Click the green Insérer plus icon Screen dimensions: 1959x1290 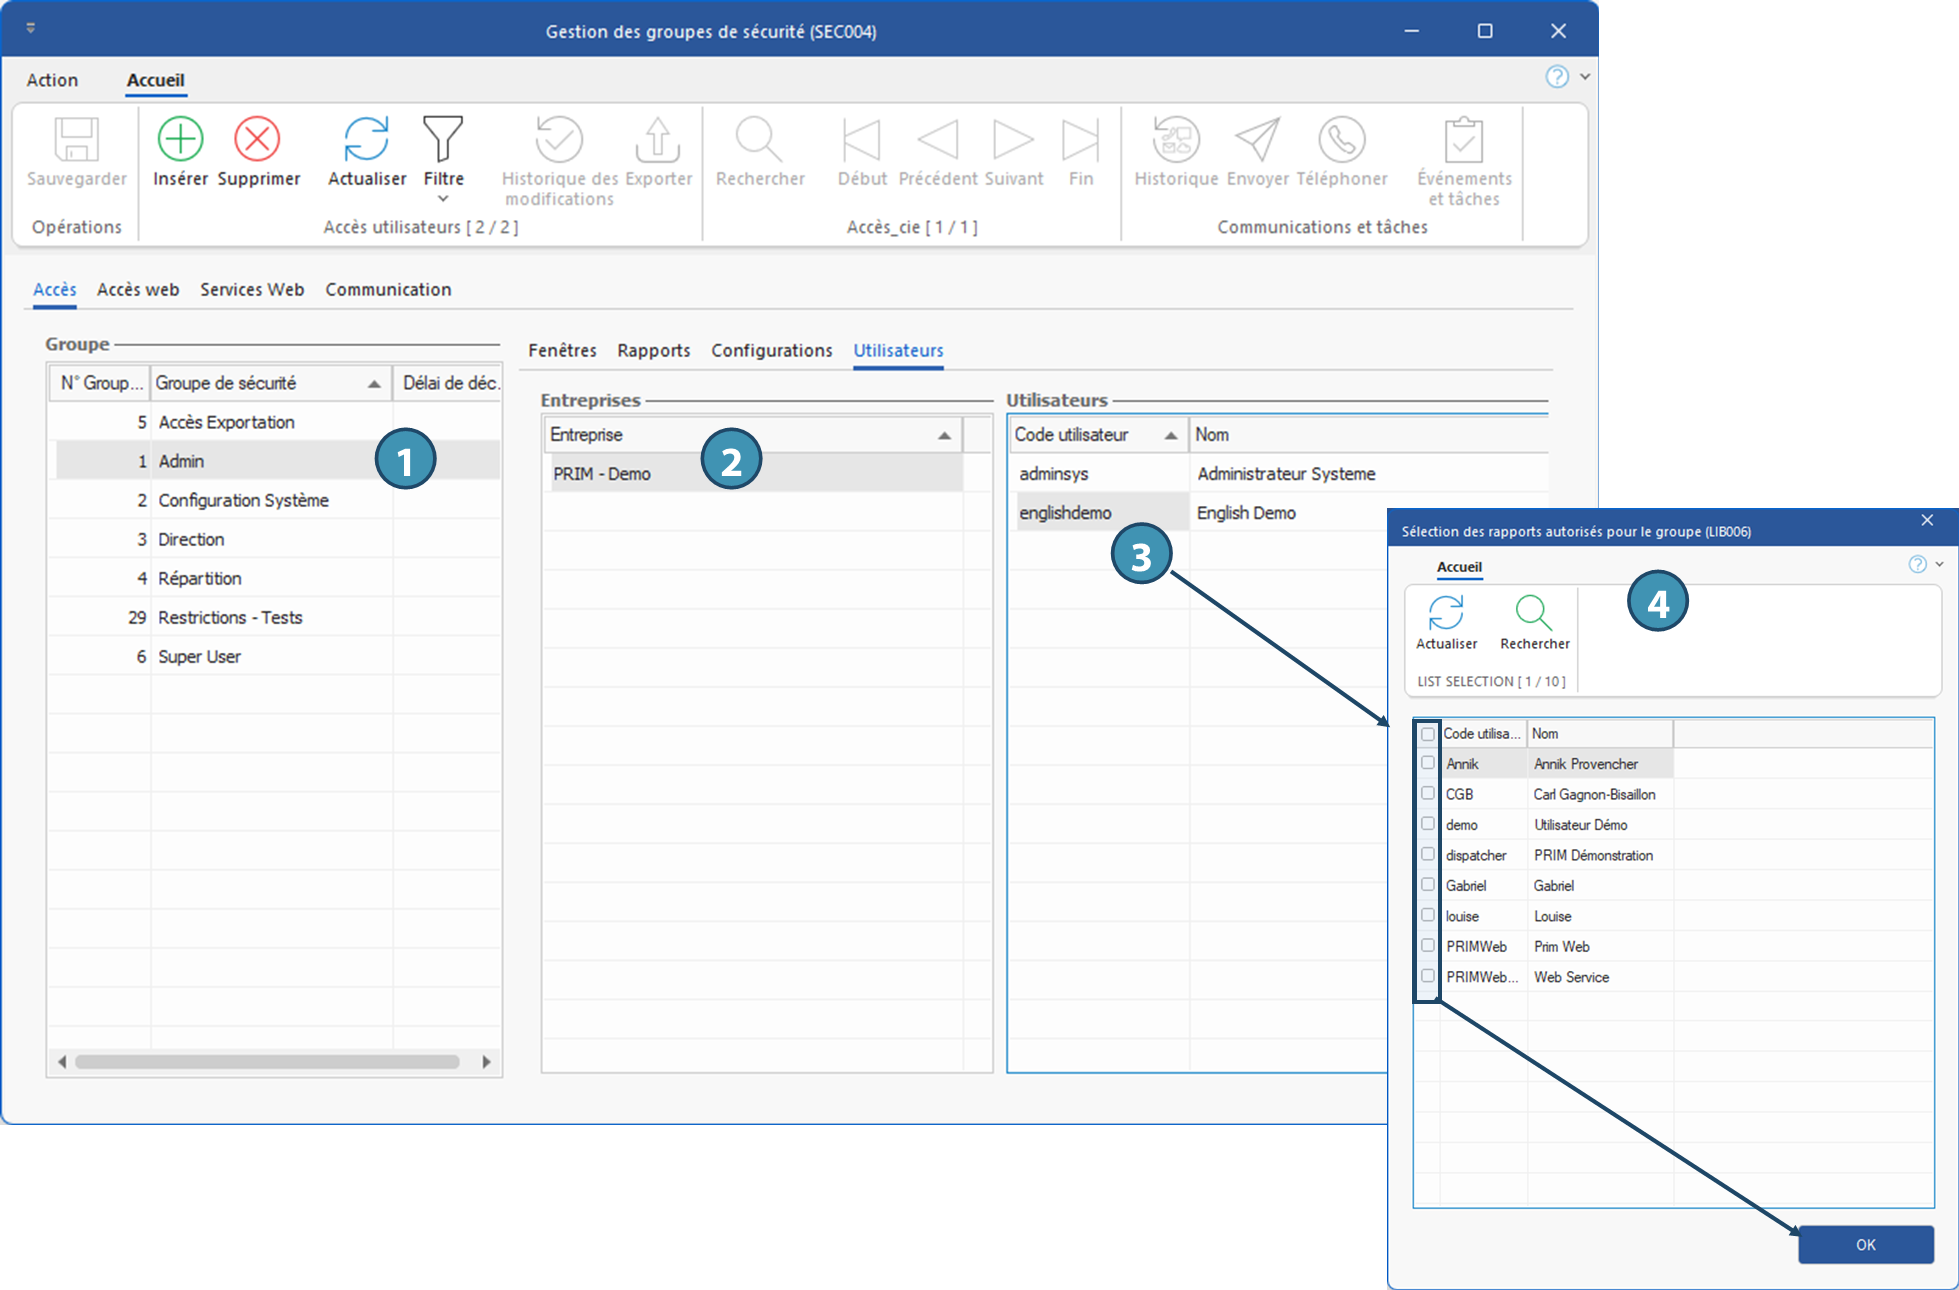pyautogui.click(x=180, y=139)
